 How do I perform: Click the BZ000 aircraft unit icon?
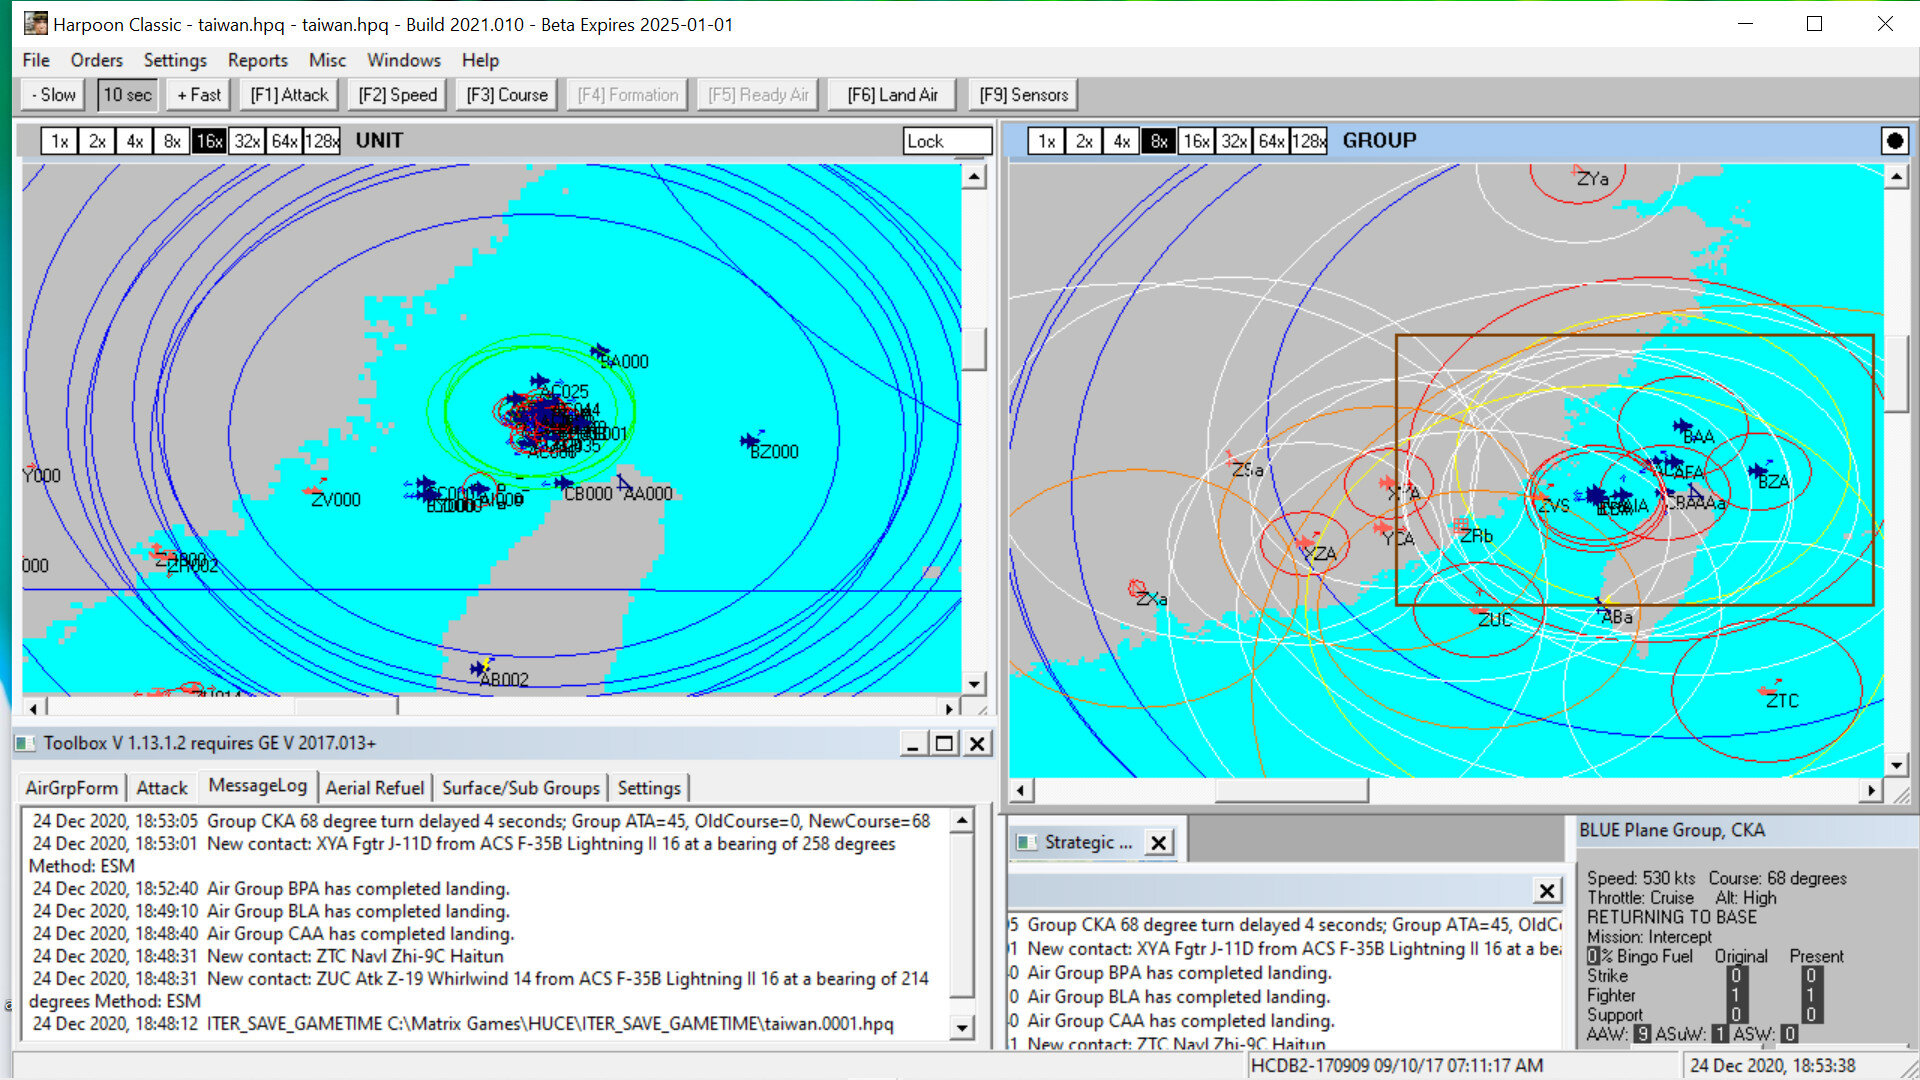pos(750,440)
